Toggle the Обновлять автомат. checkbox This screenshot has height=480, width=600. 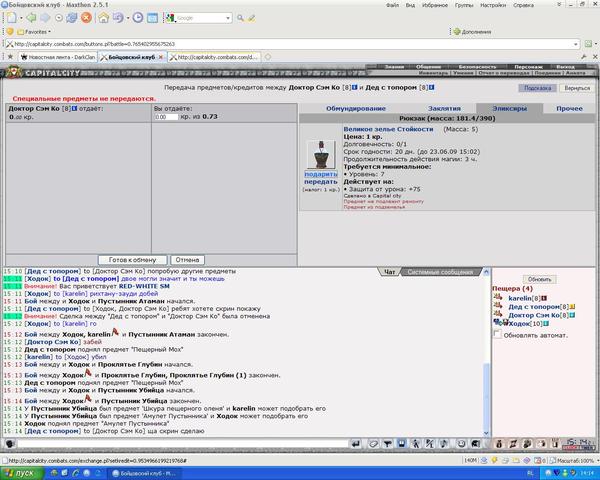(497, 334)
